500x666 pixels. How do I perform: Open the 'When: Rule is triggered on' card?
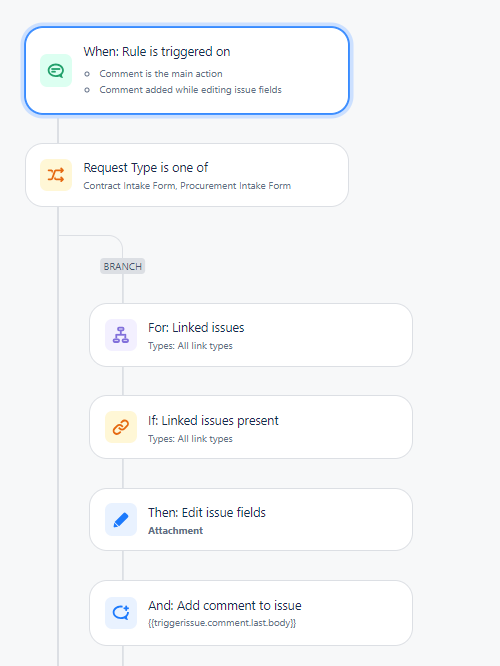187,71
